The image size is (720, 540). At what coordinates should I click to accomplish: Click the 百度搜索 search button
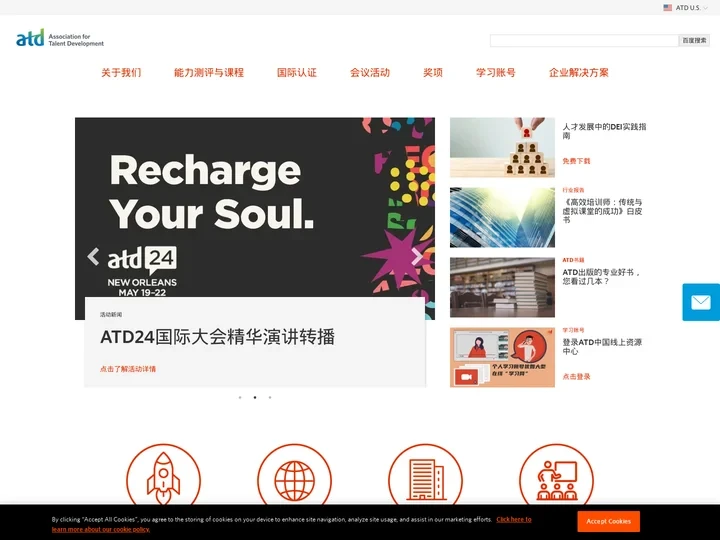[x=694, y=40]
